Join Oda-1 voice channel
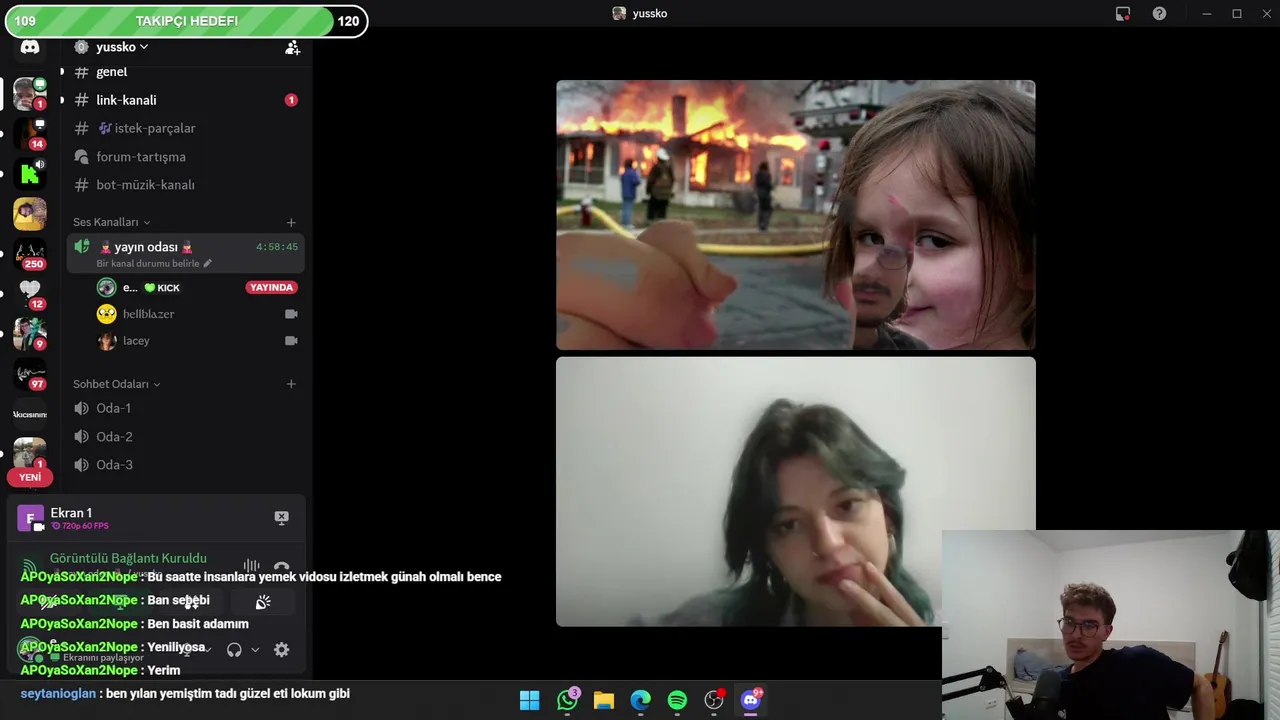This screenshot has height=720, width=1280. point(186,408)
